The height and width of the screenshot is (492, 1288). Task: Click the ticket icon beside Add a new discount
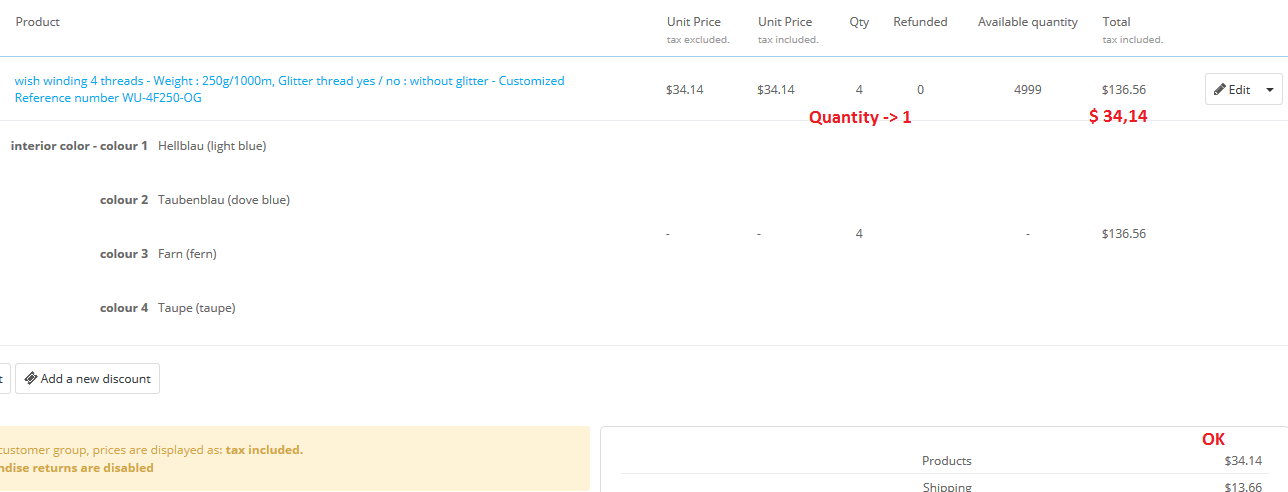click(x=31, y=379)
